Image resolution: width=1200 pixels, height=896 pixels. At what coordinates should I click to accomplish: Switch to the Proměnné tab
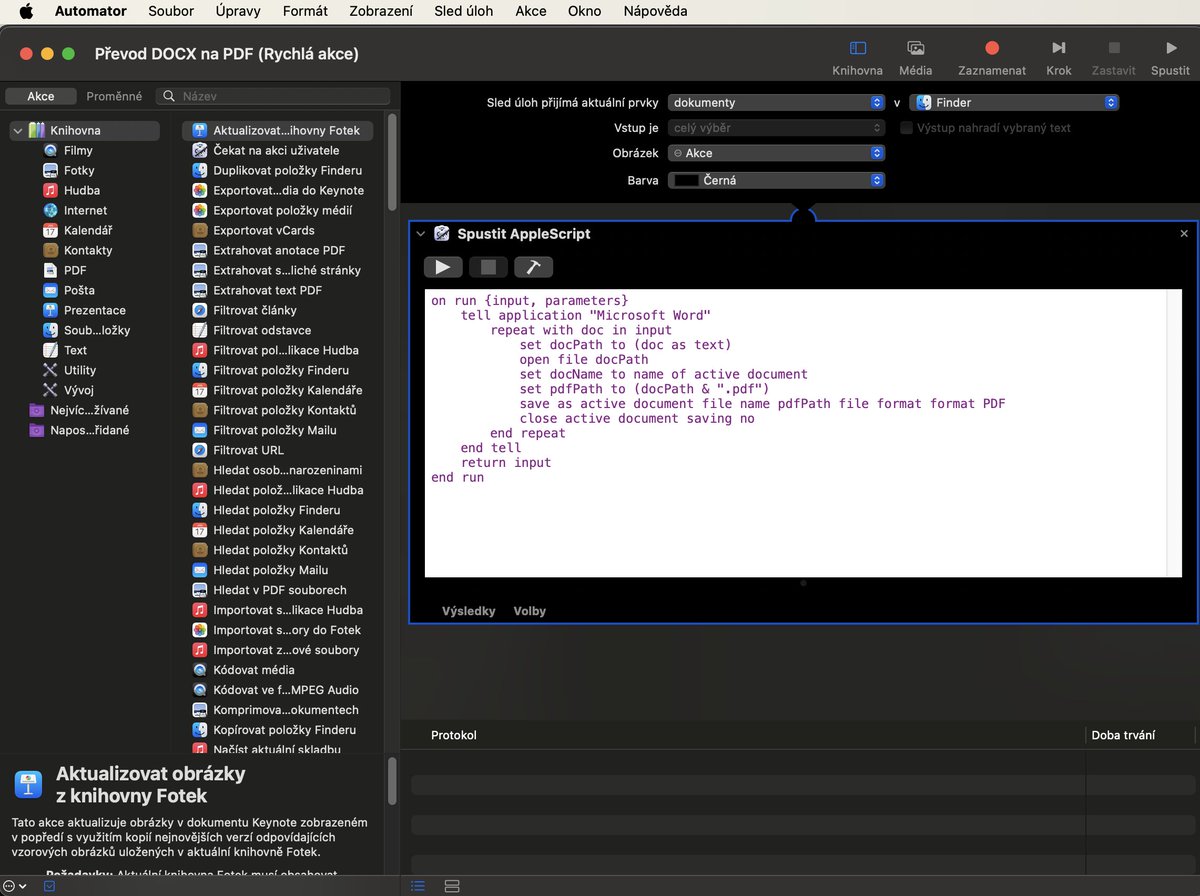point(114,96)
